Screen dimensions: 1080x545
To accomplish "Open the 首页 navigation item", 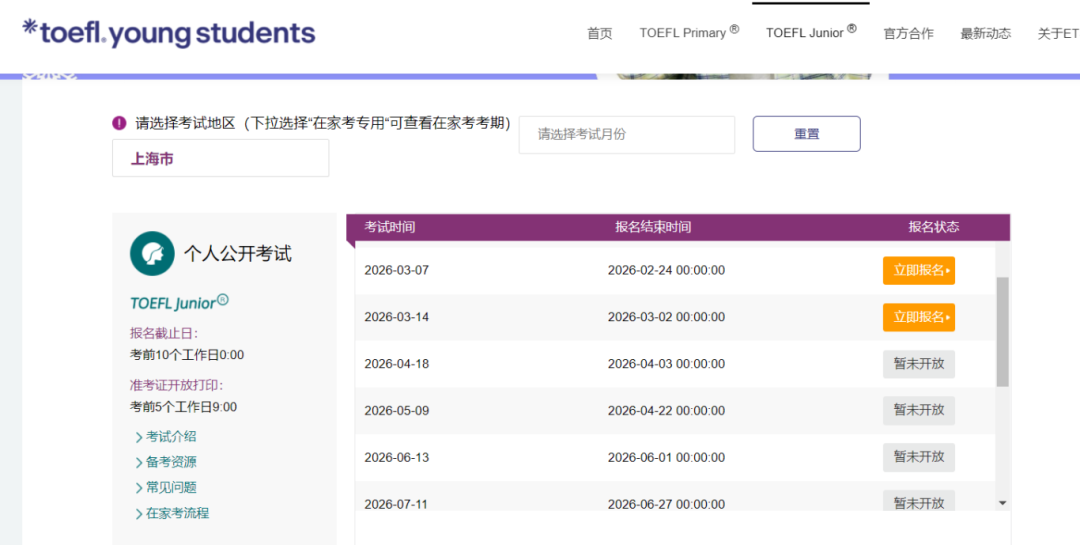I will [x=599, y=33].
